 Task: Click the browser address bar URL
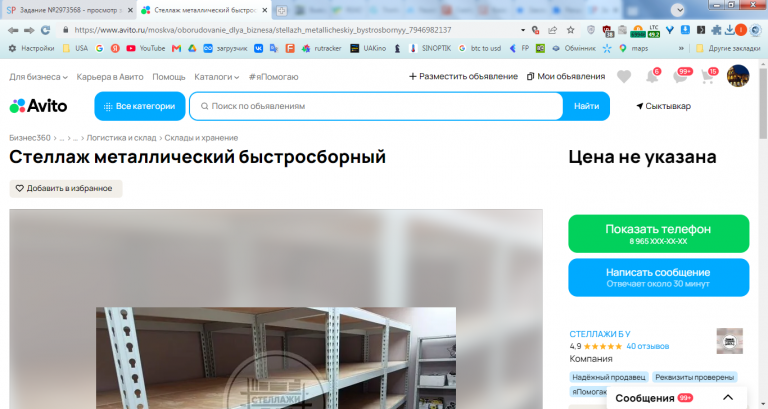coord(263,30)
